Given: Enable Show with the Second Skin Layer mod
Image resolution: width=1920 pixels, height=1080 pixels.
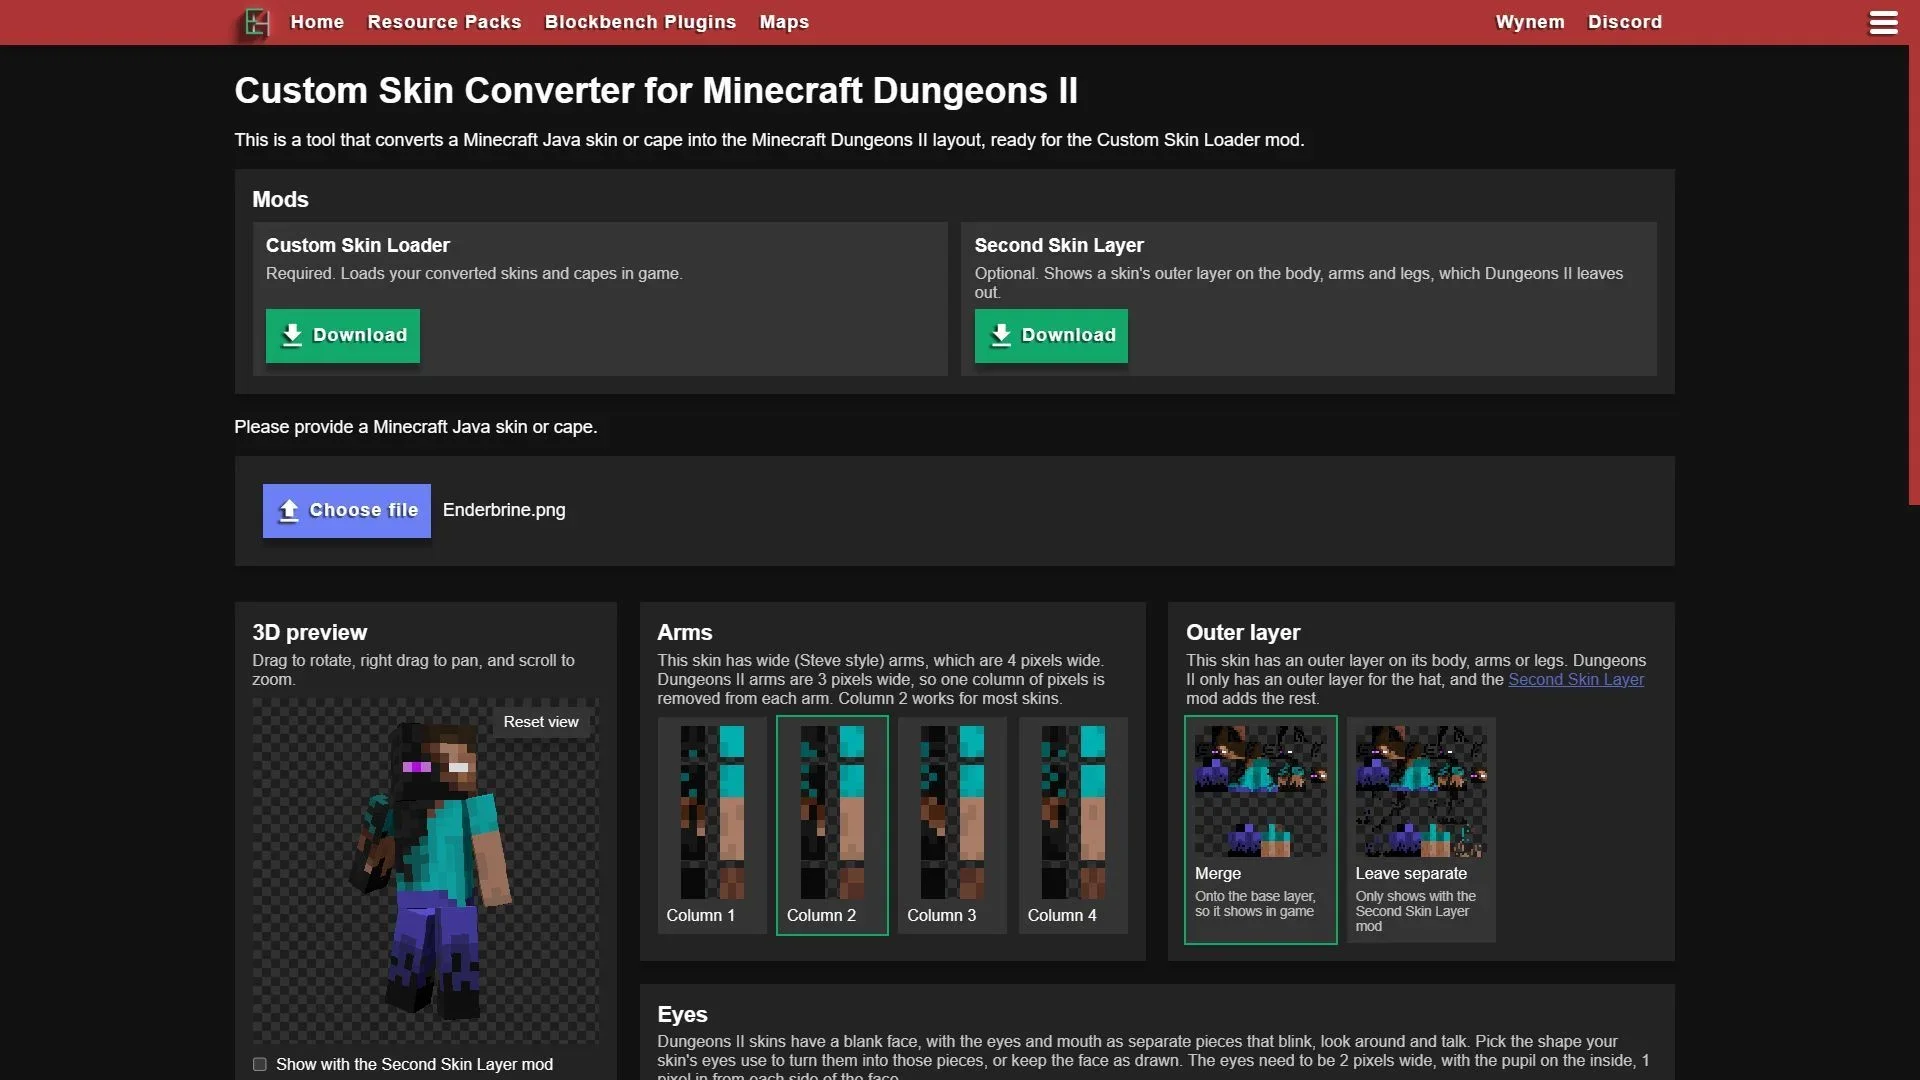Looking at the screenshot, I should (x=260, y=1064).
